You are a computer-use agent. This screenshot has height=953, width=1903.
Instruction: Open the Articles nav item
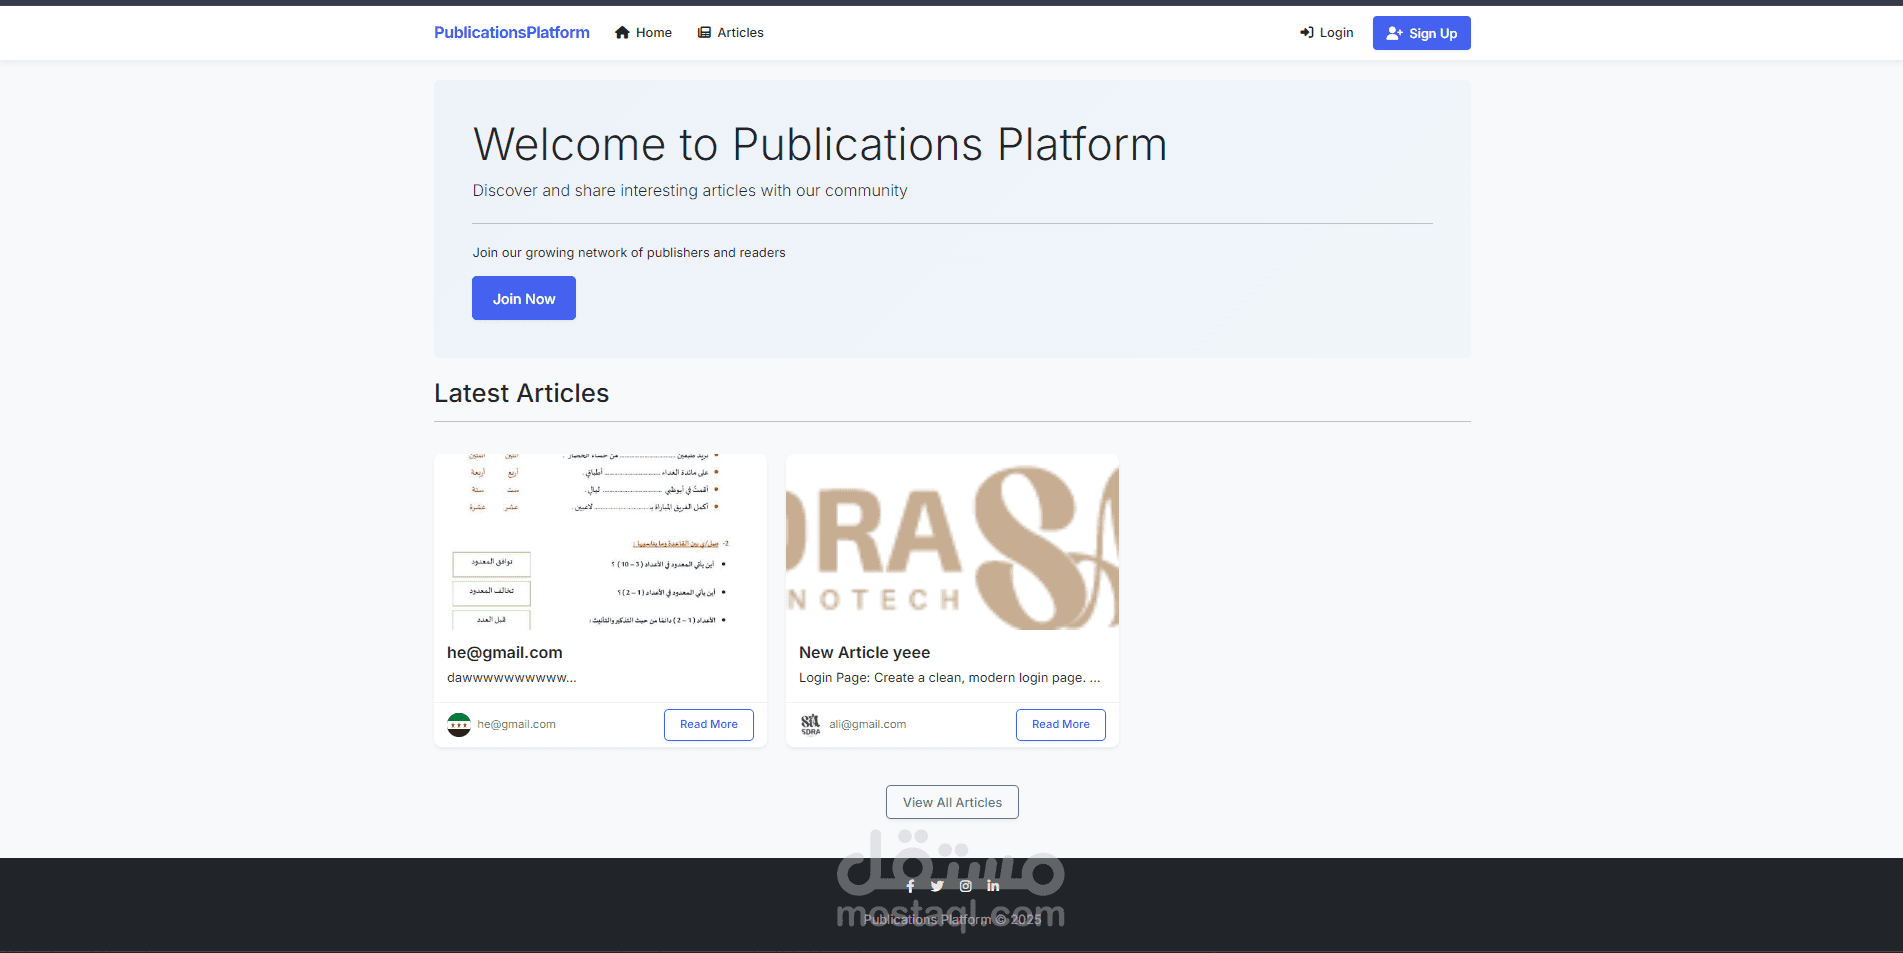pos(730,33)
